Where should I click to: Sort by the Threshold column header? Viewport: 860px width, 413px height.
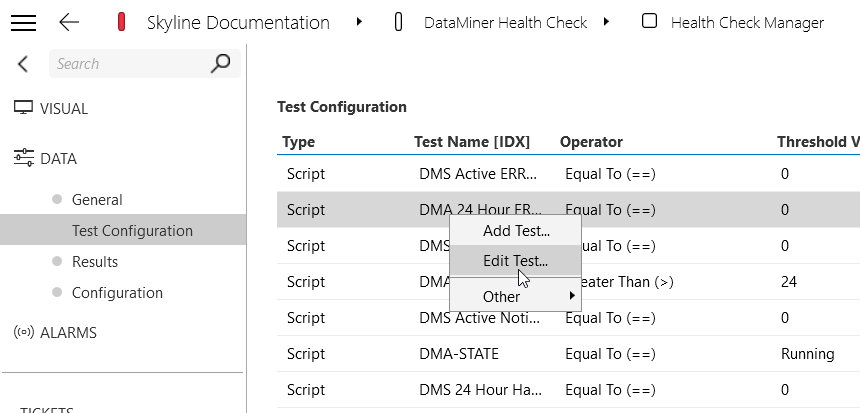coord(818,142)
